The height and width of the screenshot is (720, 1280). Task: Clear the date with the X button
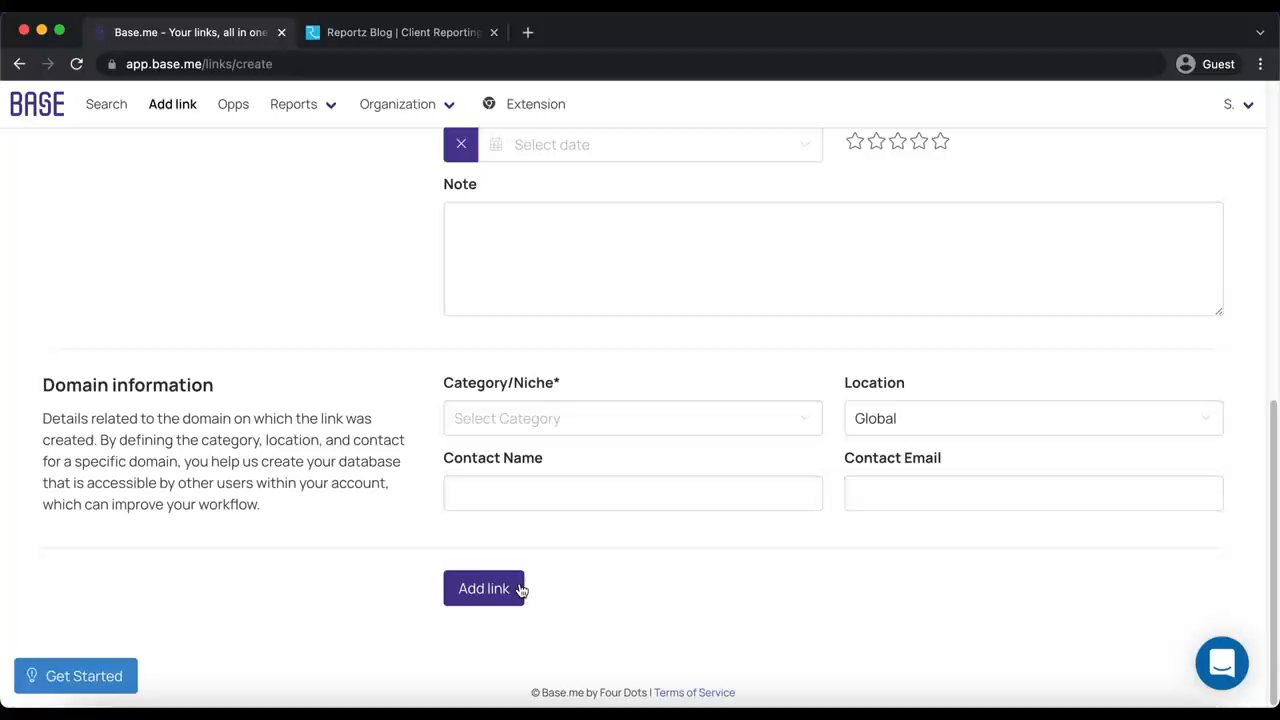pos(461,144)
